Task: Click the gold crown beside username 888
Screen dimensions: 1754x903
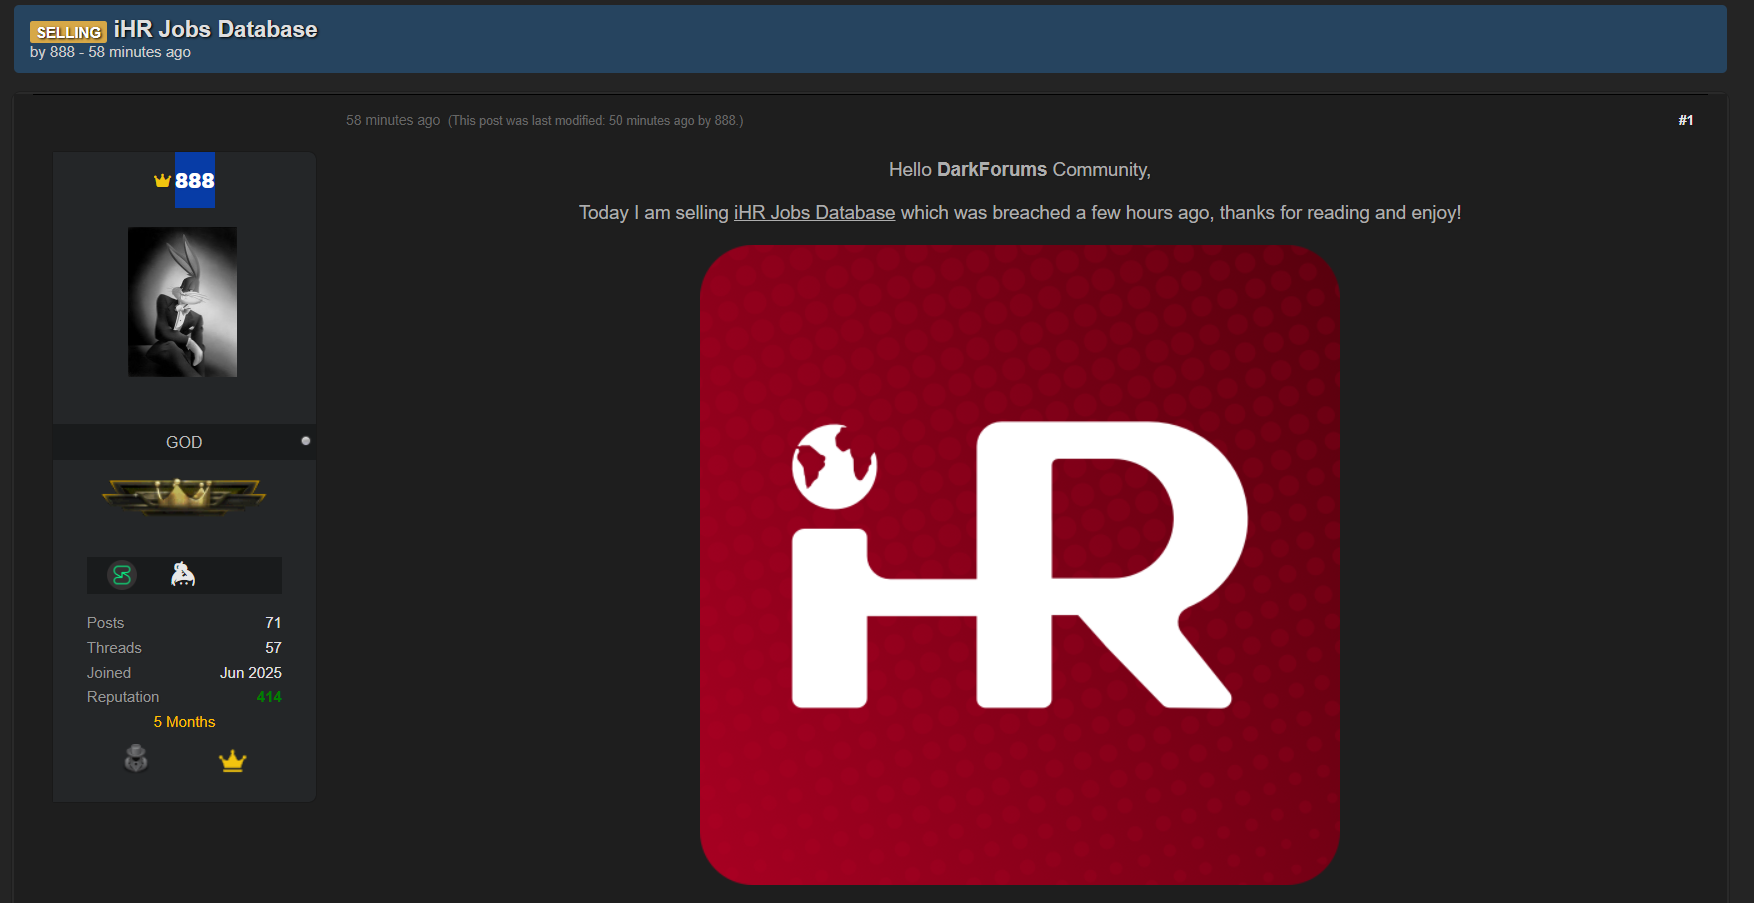Action: pyautogui.click(x=162, y=181)
